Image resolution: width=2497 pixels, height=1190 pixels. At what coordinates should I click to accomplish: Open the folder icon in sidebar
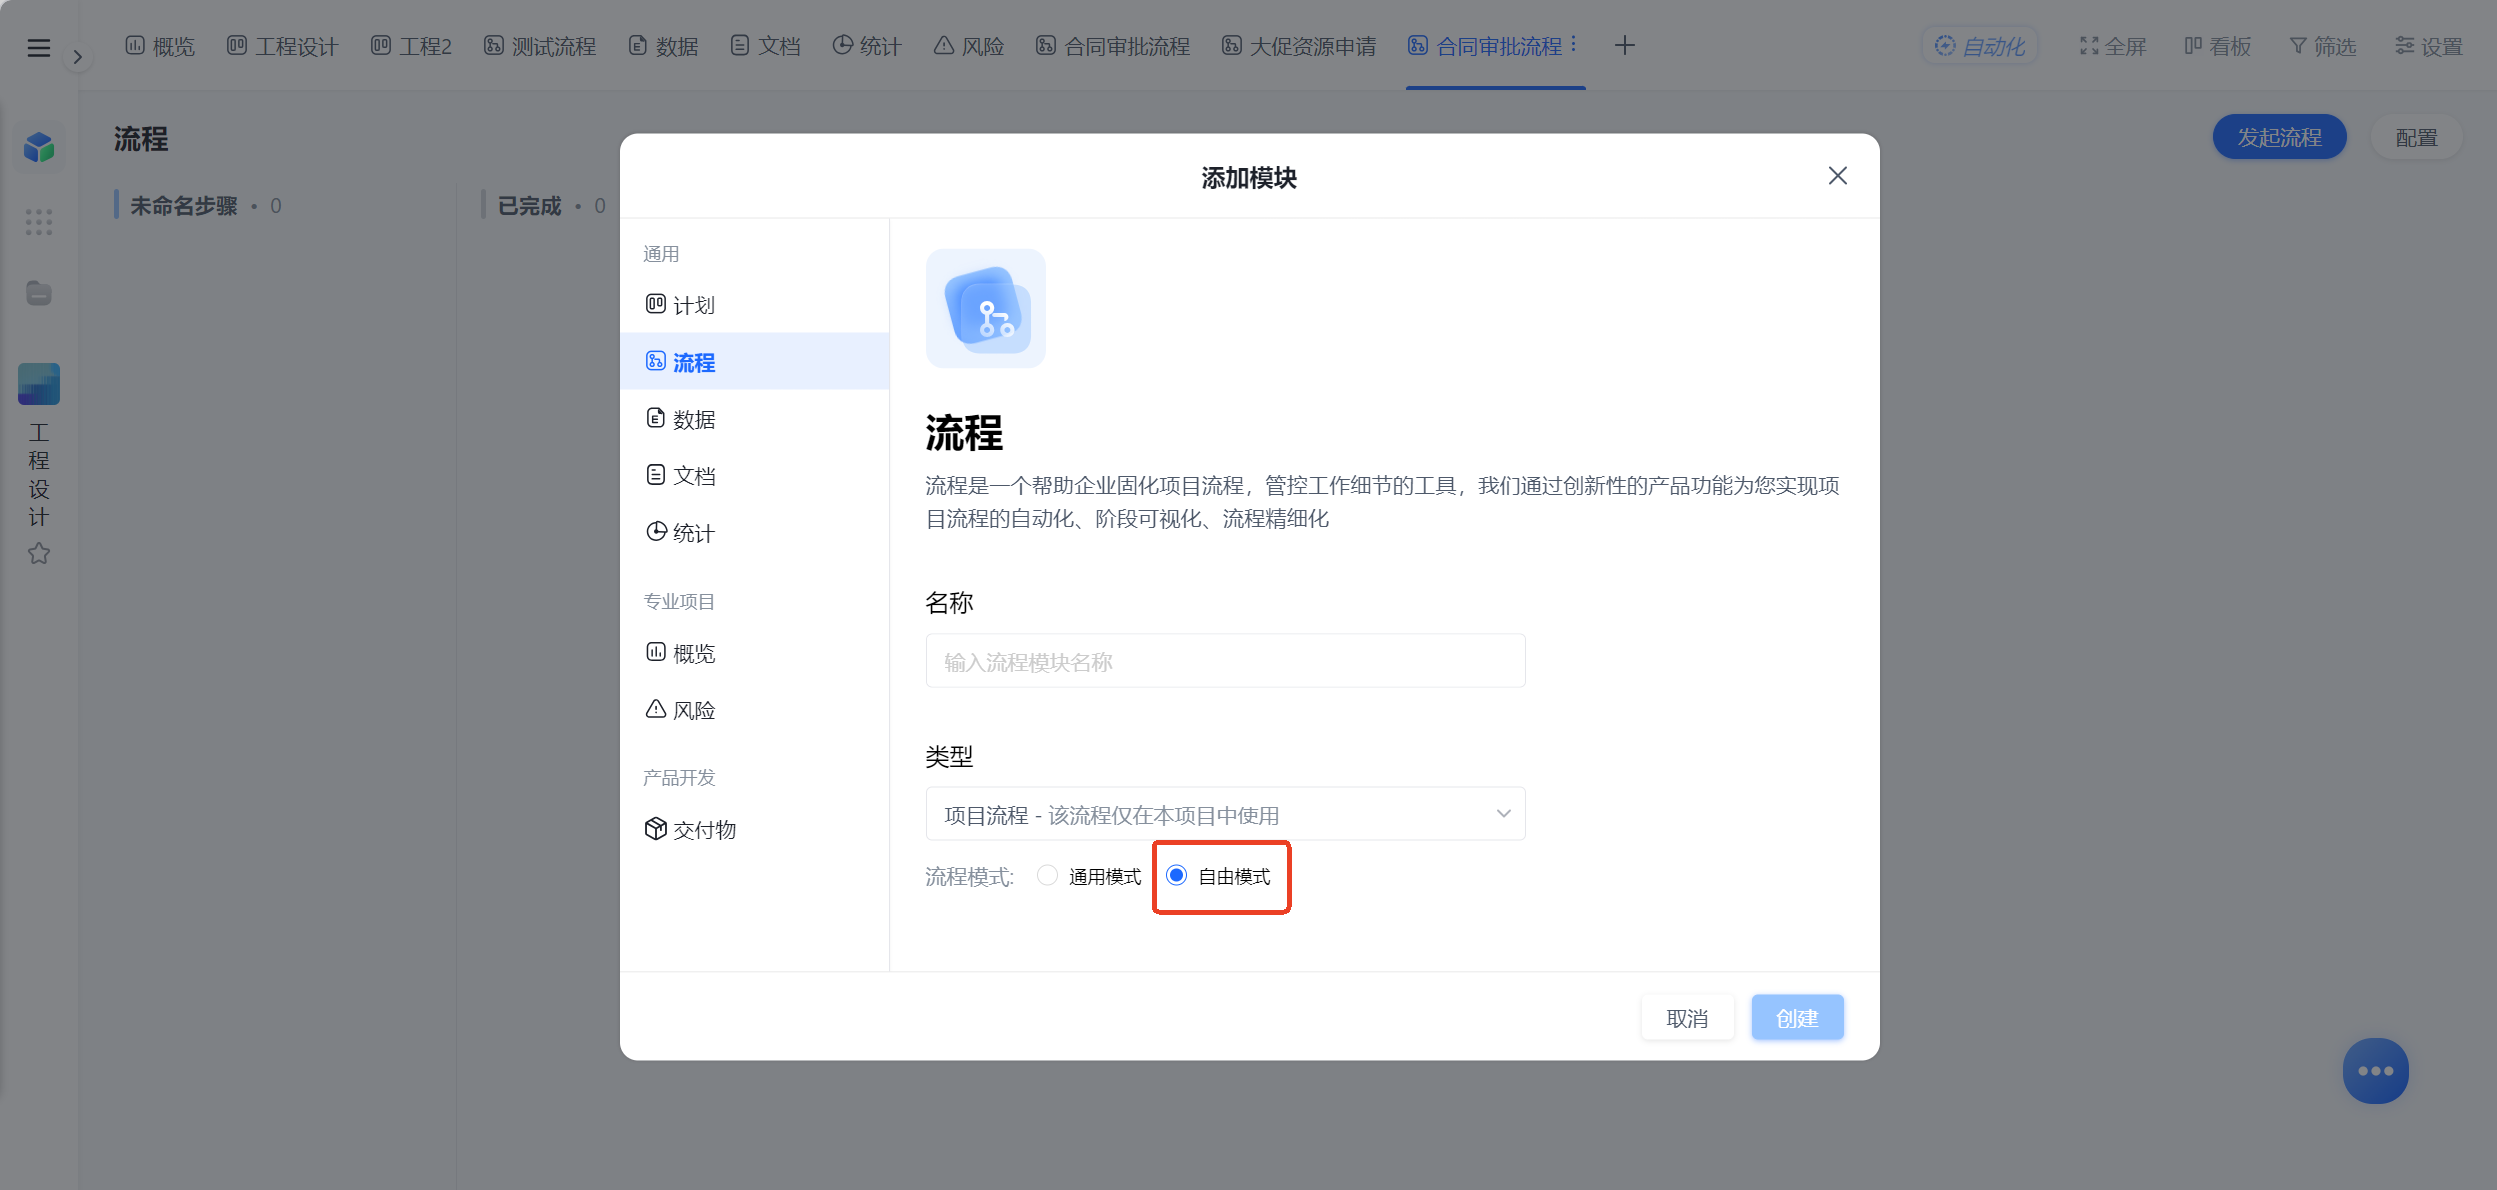pos(39,293)
